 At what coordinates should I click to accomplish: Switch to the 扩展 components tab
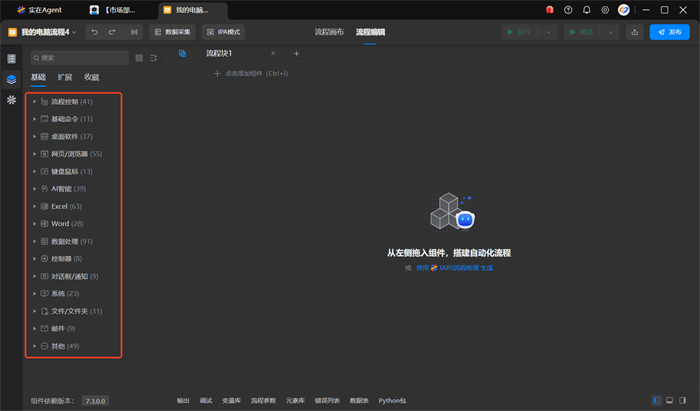[x=65, y=77]
